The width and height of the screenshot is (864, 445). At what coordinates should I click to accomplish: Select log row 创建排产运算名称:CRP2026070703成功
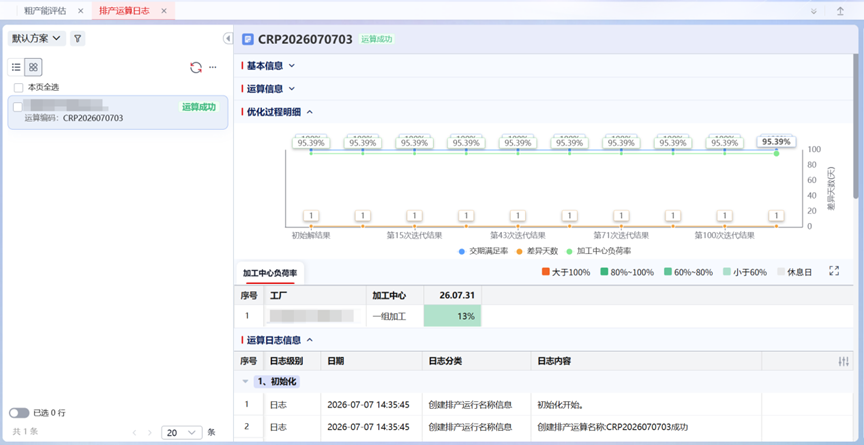point(543,427)
